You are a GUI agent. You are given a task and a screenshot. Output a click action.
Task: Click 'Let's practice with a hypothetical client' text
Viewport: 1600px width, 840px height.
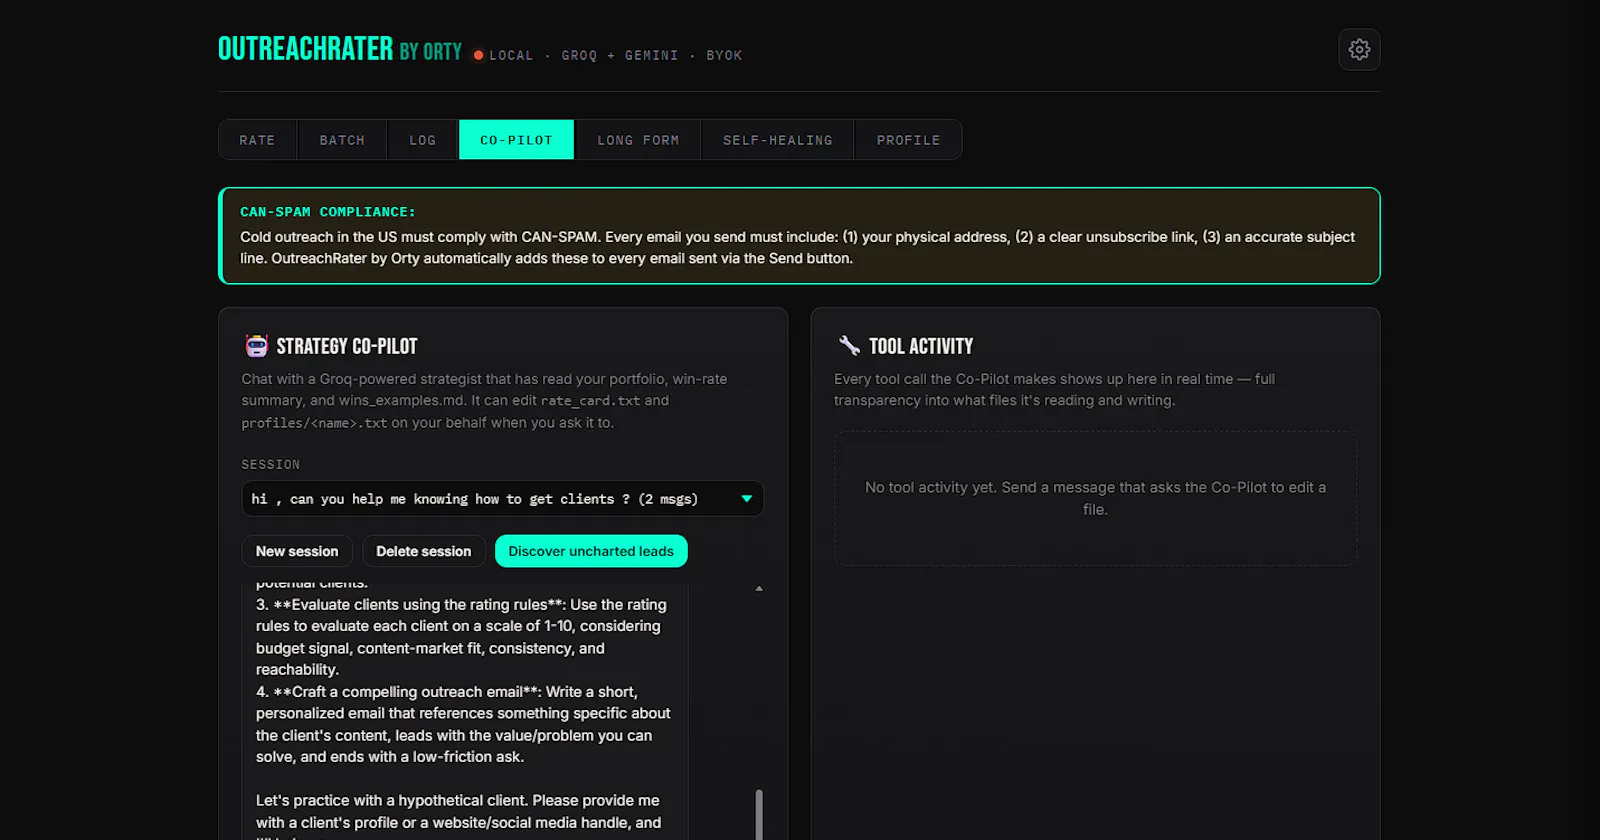click(392, 801)
